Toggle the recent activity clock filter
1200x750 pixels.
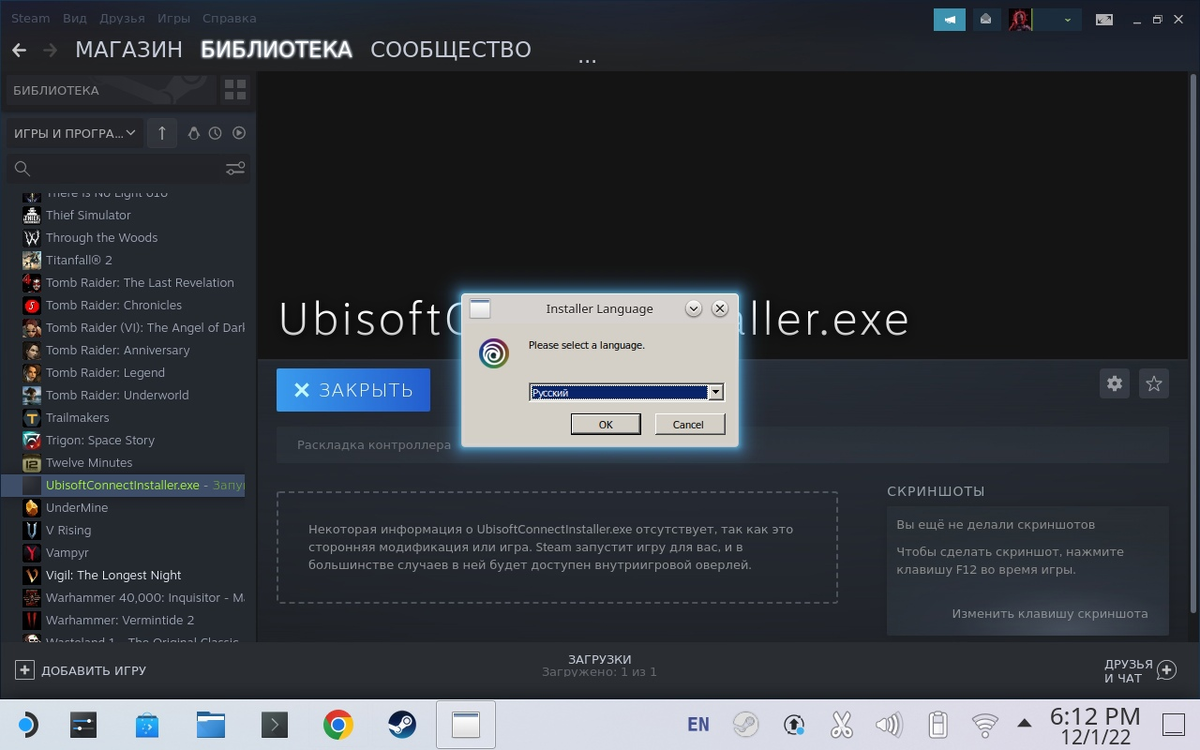(x=216, y=133)
